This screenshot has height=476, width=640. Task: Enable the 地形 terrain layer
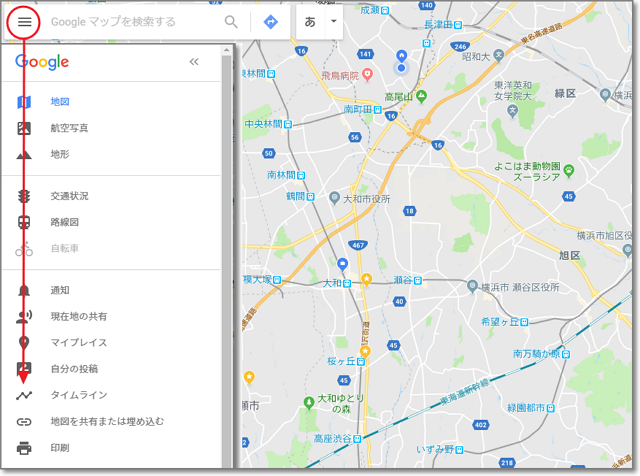click(x=60, y=154)
